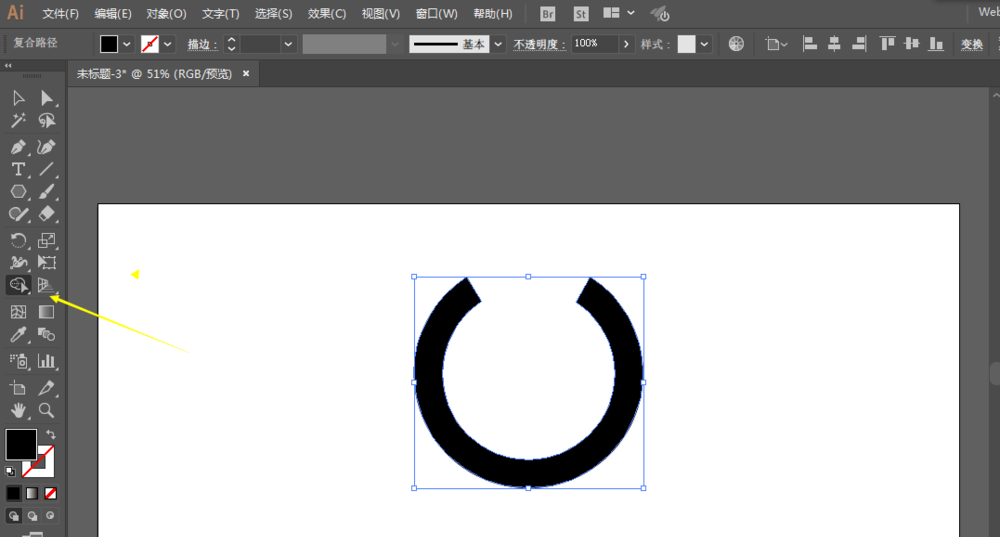
Task: Pick the Perspective Grid tool
Action: pyautogui.click(x=47, y=285)
